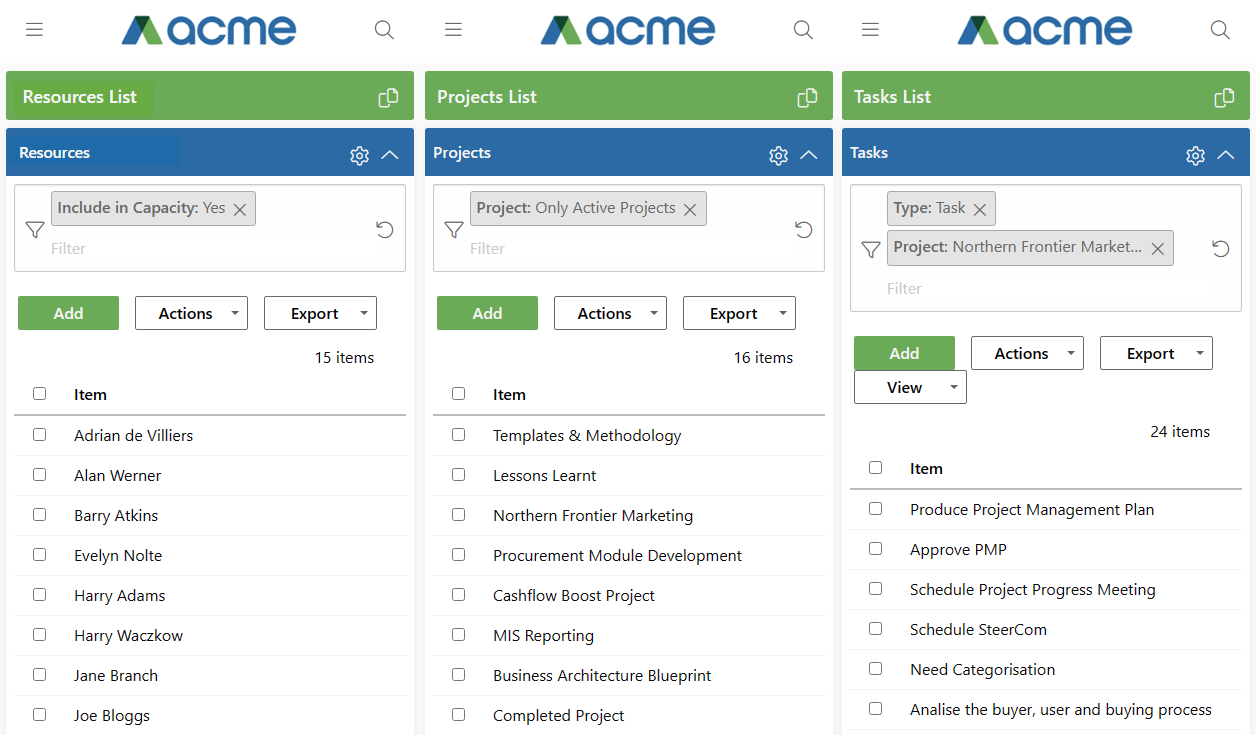The image size is (1257, 735).
Task: Click Item column header in Resources list
Action: [90, 394]
